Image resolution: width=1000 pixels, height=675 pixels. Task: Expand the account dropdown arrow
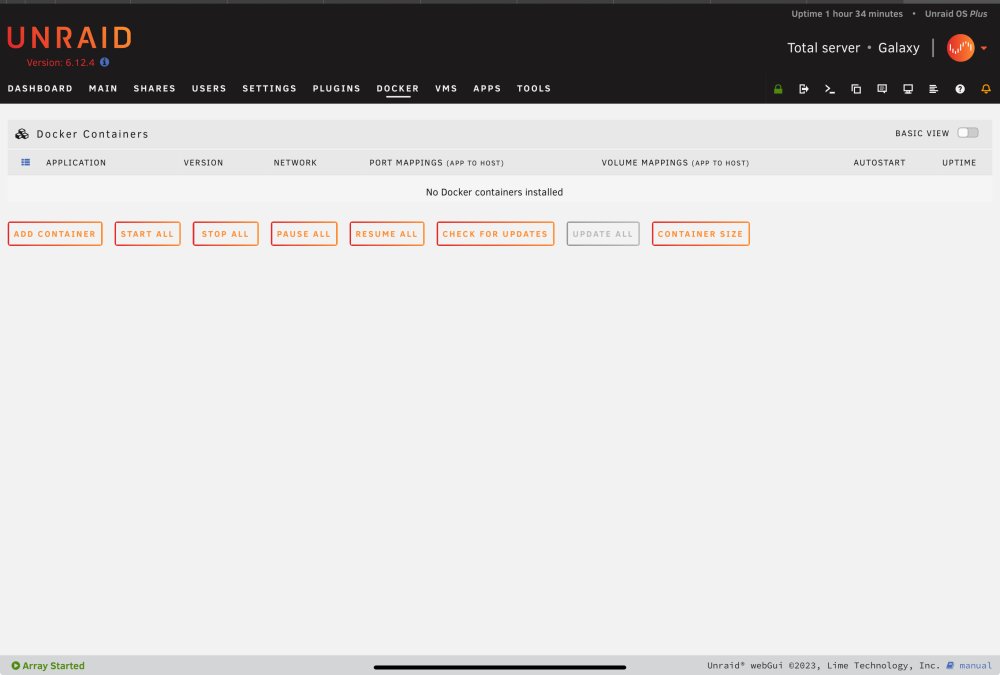pyautogui.click(x=984, y=48)
